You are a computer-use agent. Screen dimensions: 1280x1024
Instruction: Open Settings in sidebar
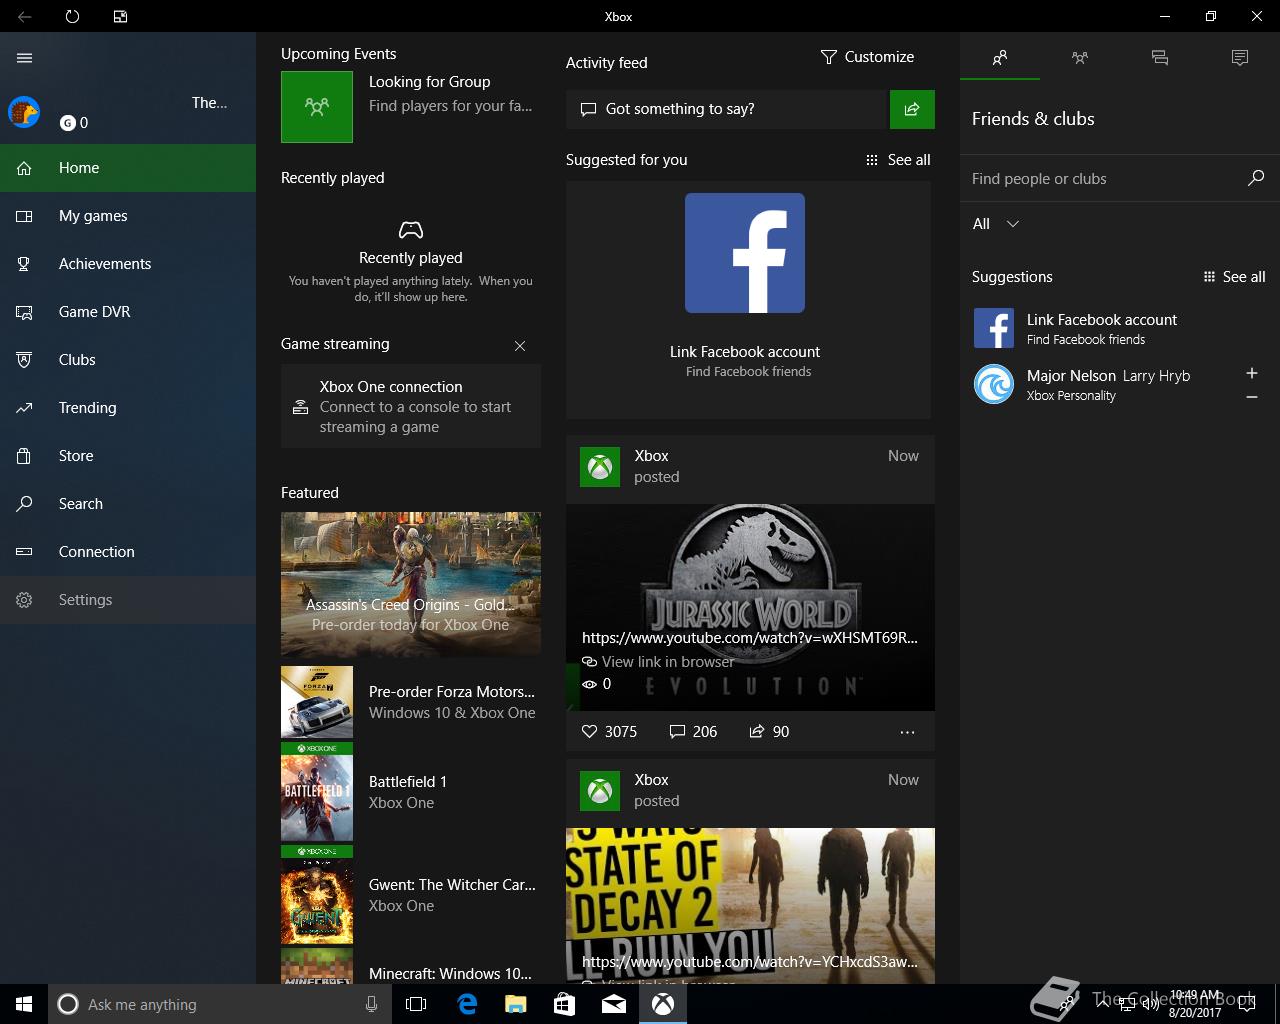pyautogui.click(x=128, y=600)
